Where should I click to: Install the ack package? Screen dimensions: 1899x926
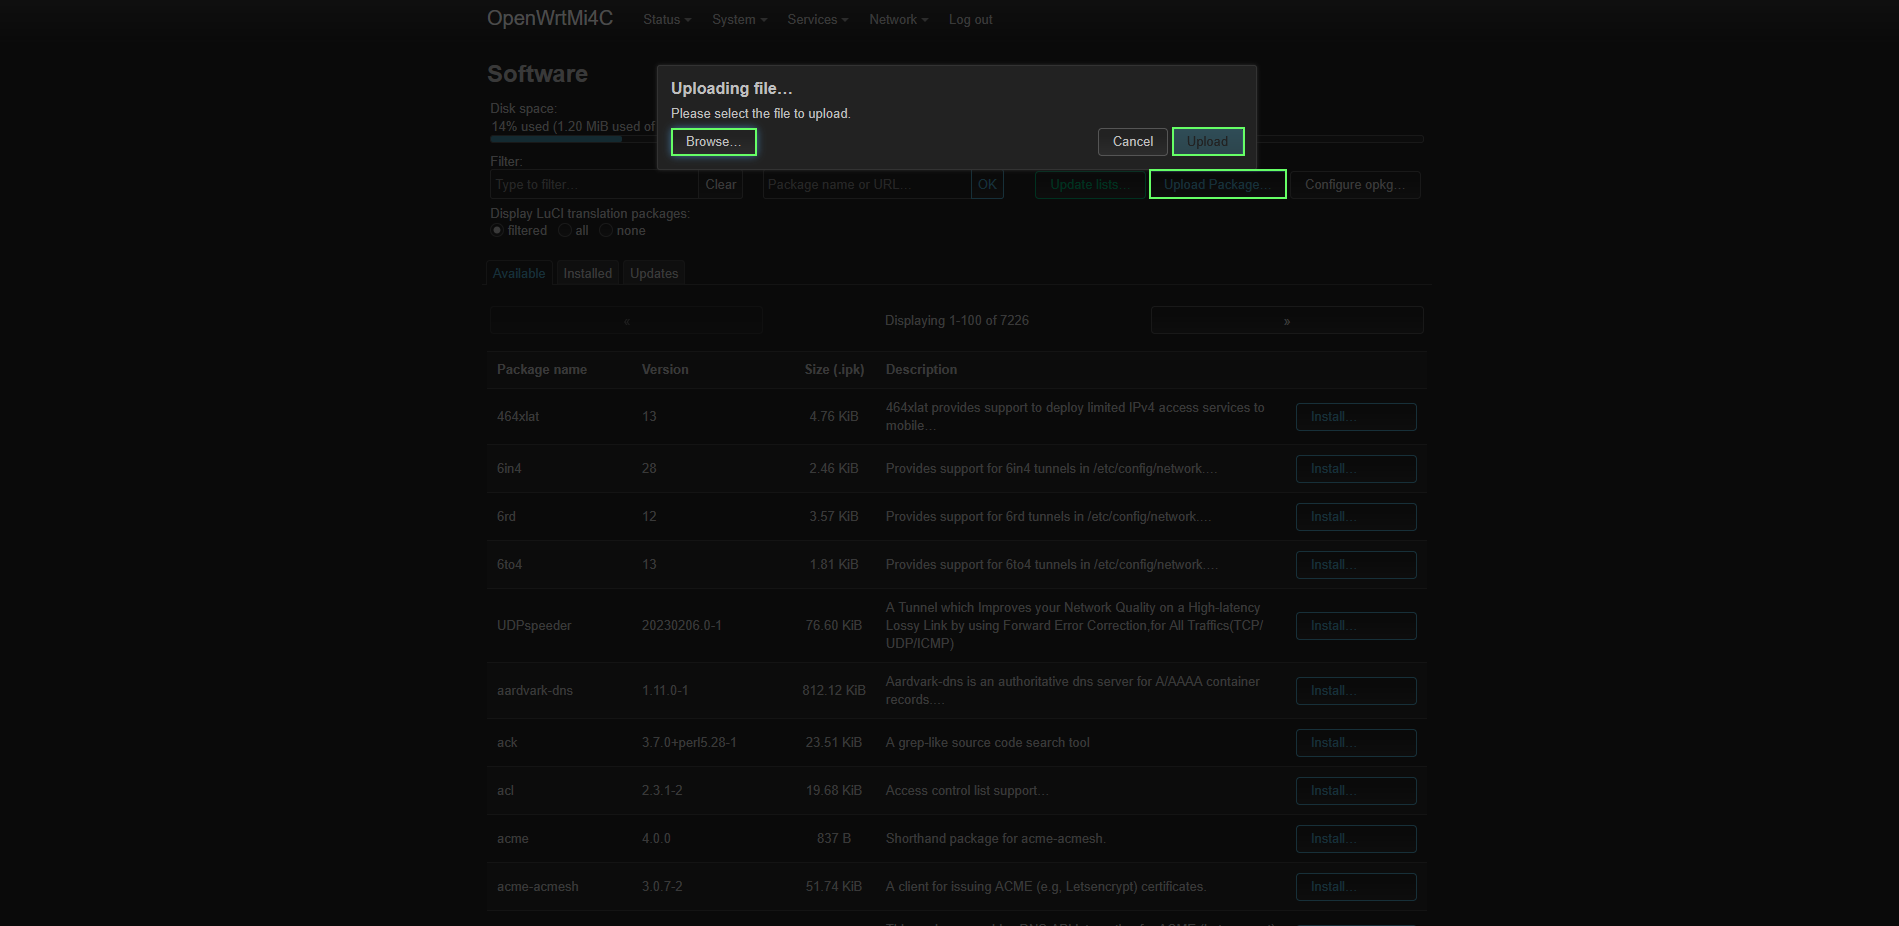pos(1356,743)
